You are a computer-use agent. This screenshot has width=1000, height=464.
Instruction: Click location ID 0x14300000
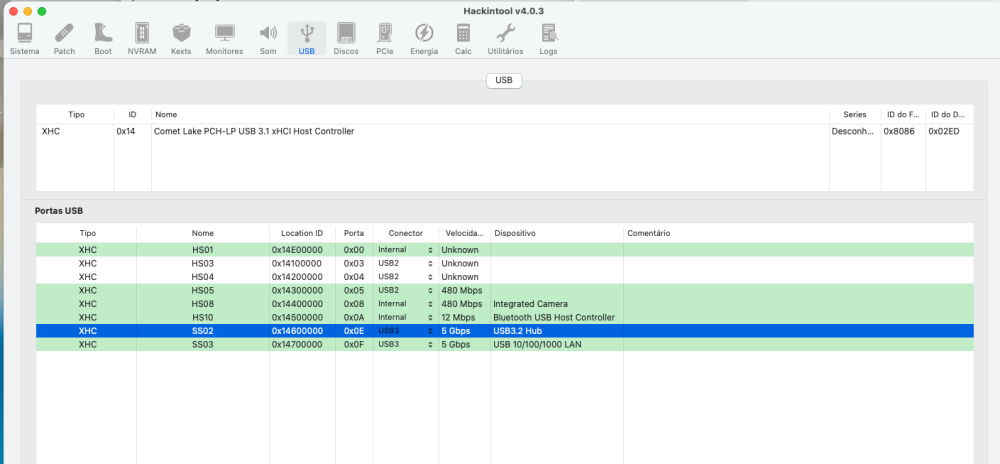click(x=297, y=290)
